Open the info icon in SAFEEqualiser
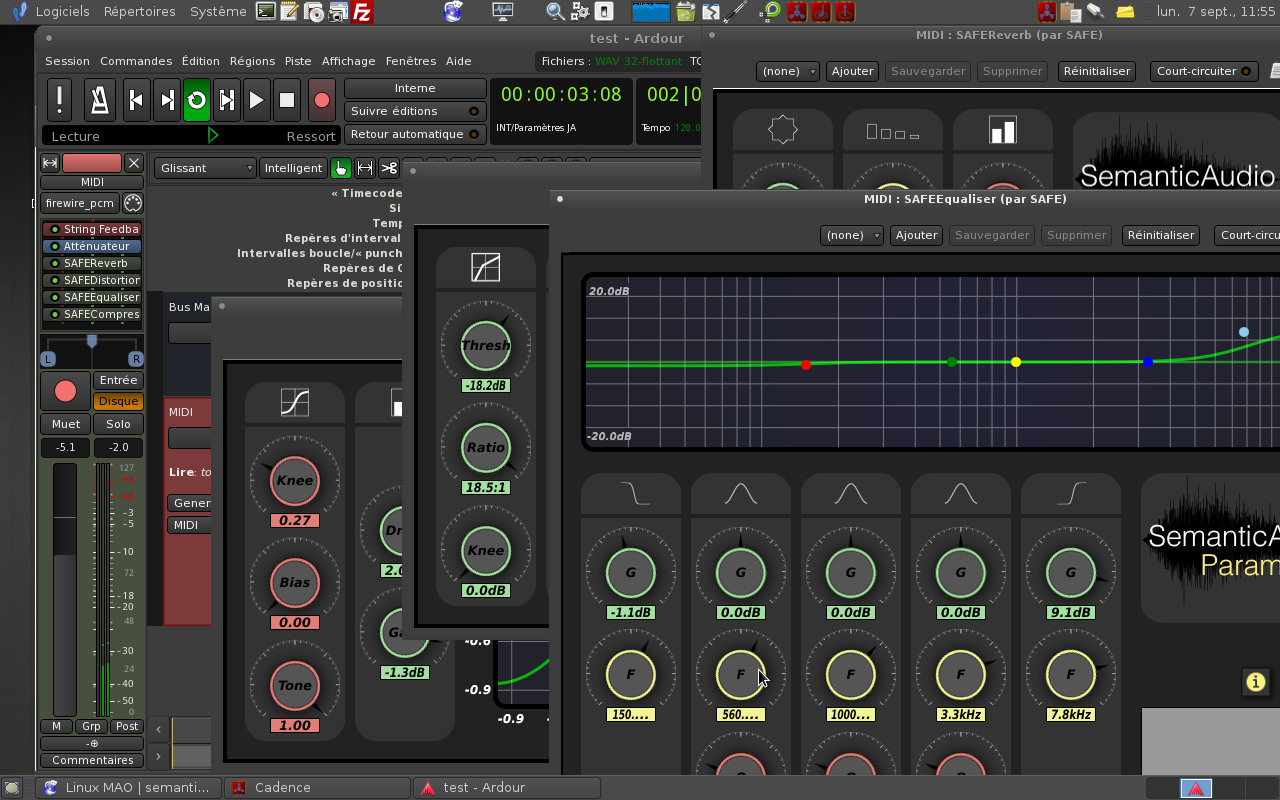Viewport: 1280px width, 800px height. click(1255, 682)
